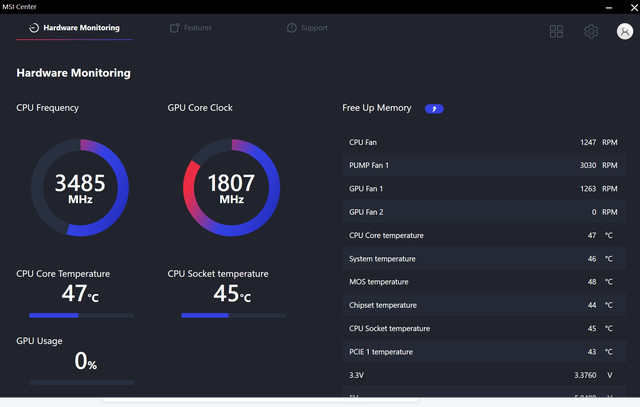Select the Chipset temperature row
The height and width of the screenshot is (407, 640).
click(x=484, y=305)
